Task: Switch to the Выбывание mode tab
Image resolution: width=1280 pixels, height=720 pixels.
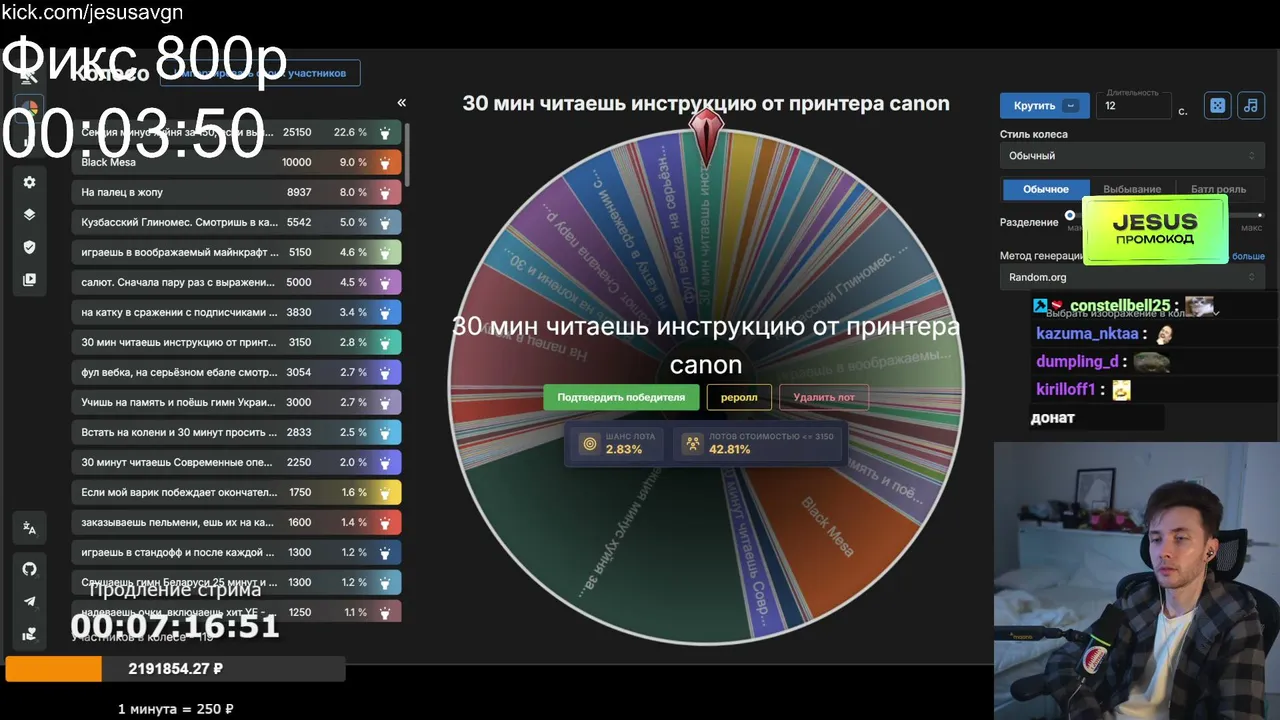Action: tap(1132, 189)
